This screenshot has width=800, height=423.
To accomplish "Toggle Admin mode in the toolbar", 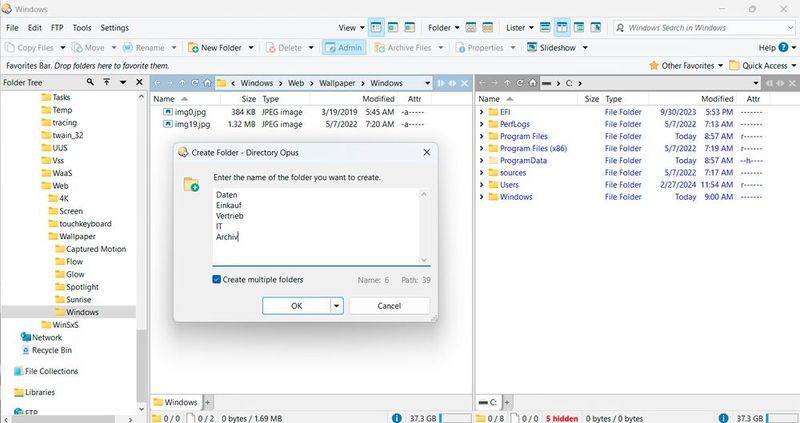I will pos(344,47).
